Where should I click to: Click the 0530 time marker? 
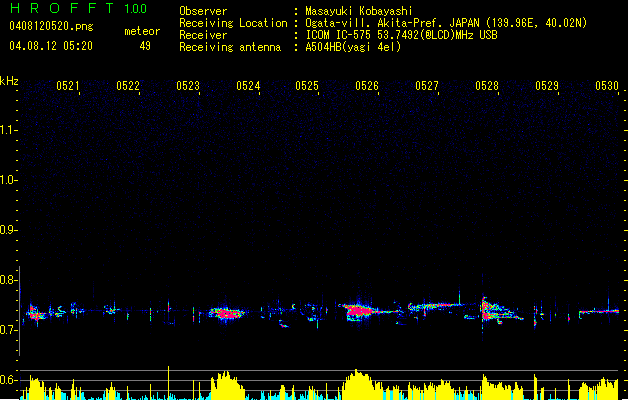tap(607, 86)
